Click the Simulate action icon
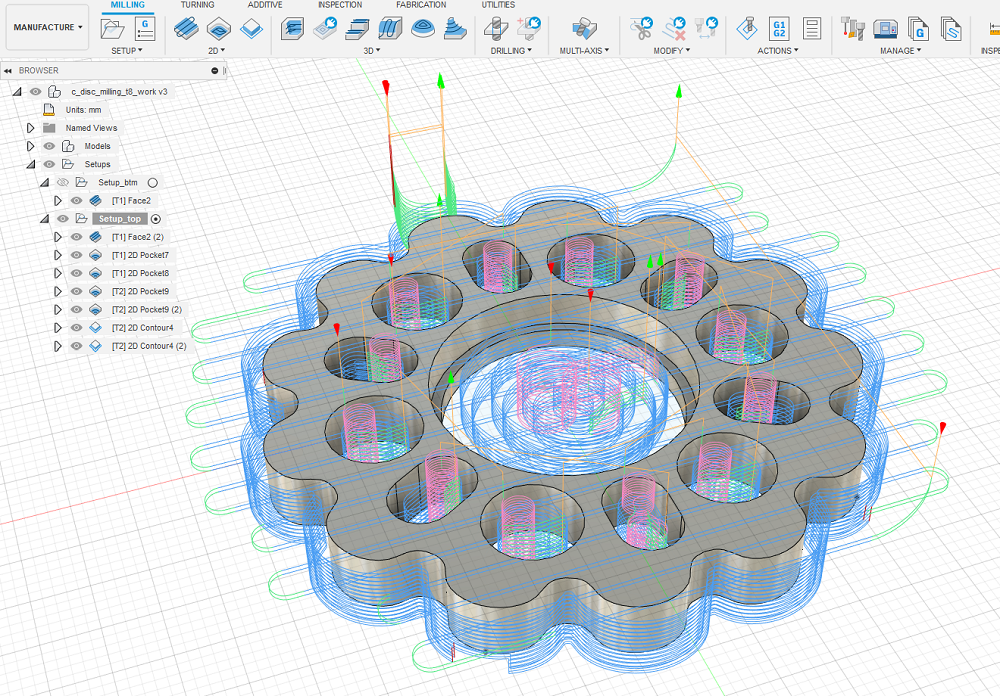1000x696 pixels. (x=747, y=29)
